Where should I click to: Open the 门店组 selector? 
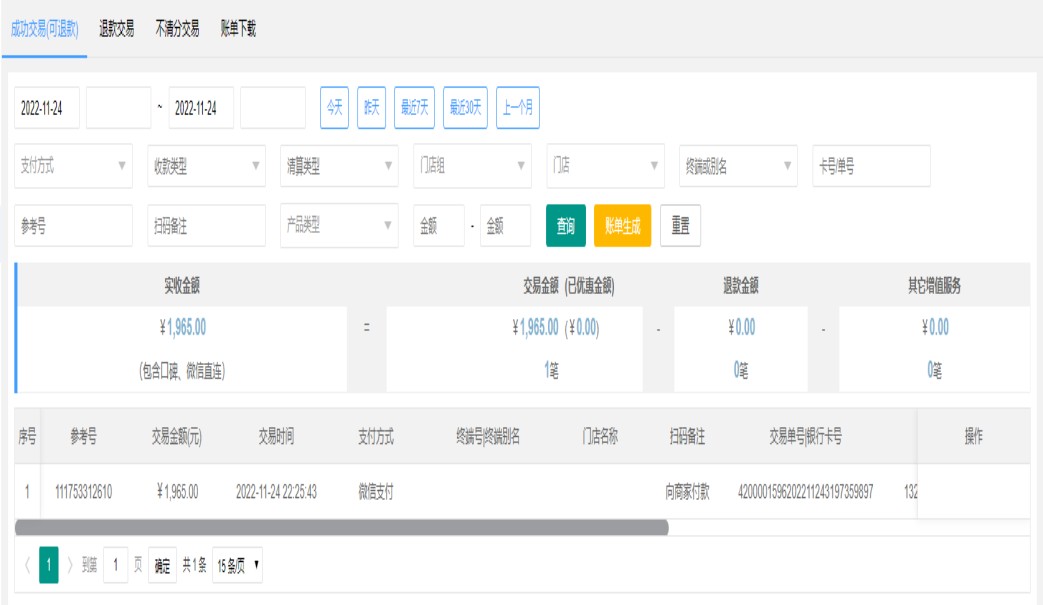point(472,166)
